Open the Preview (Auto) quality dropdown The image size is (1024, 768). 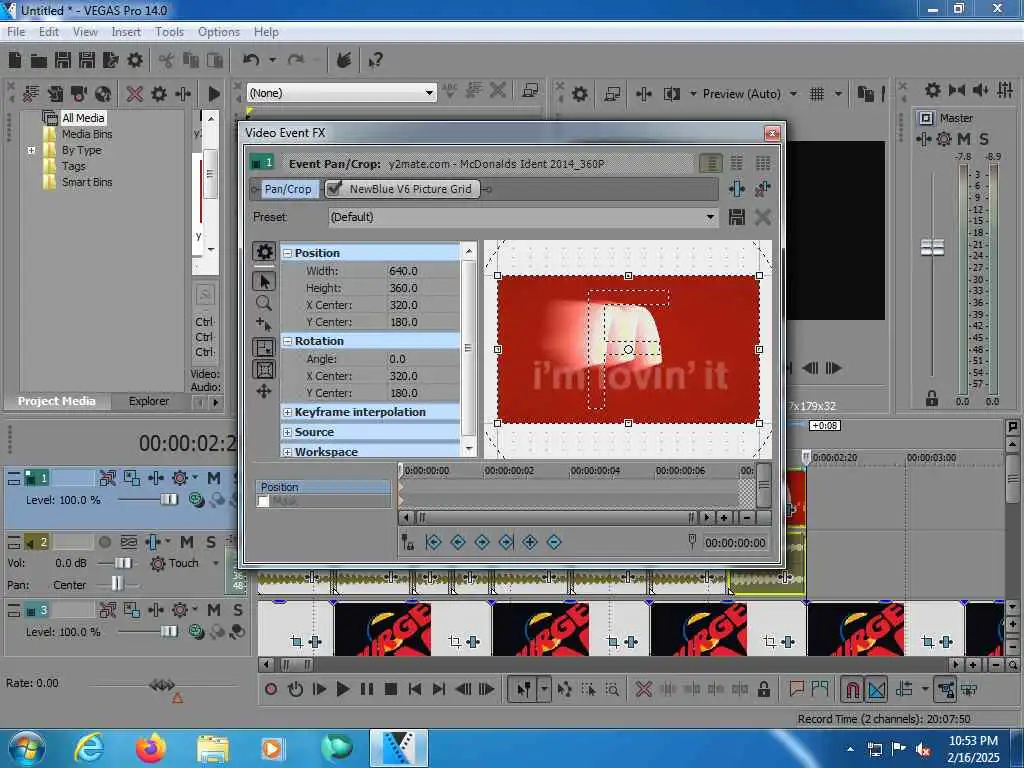793,94
